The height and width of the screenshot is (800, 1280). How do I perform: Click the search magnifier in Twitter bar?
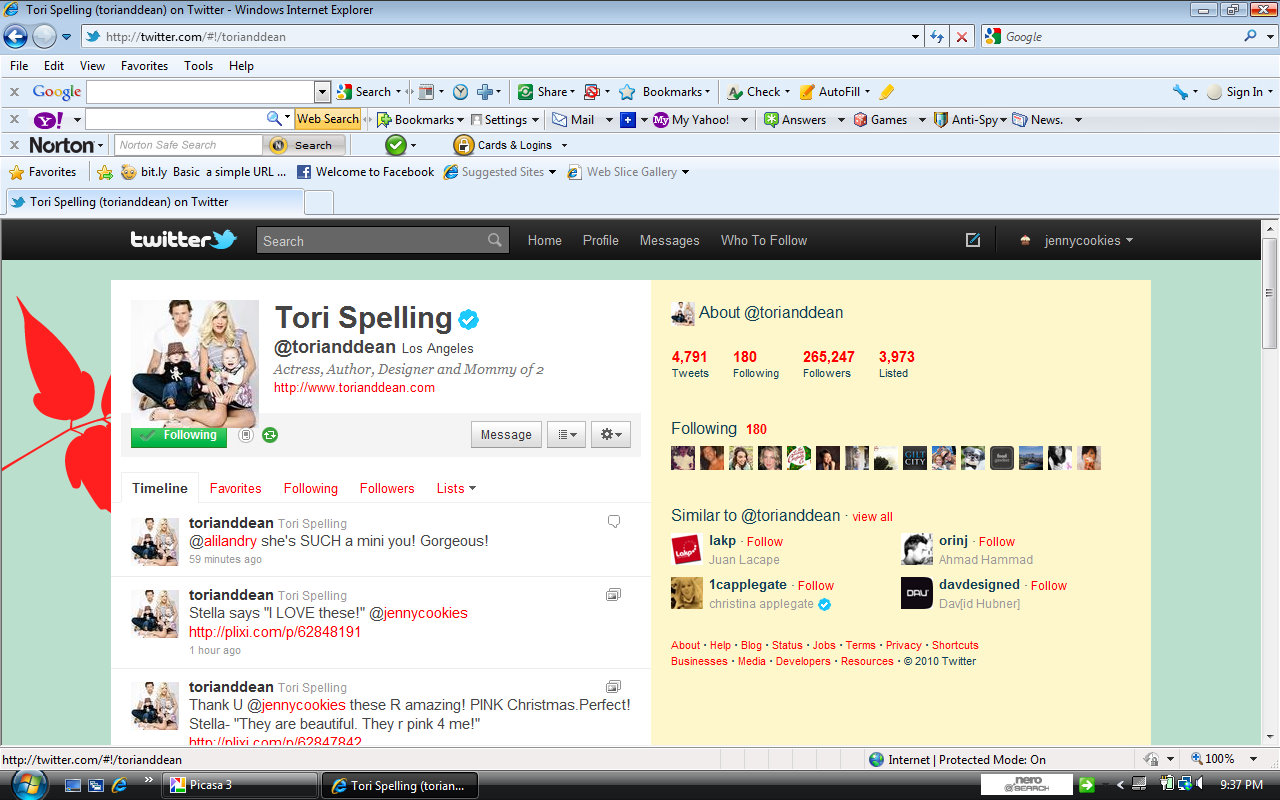(495, 240)
